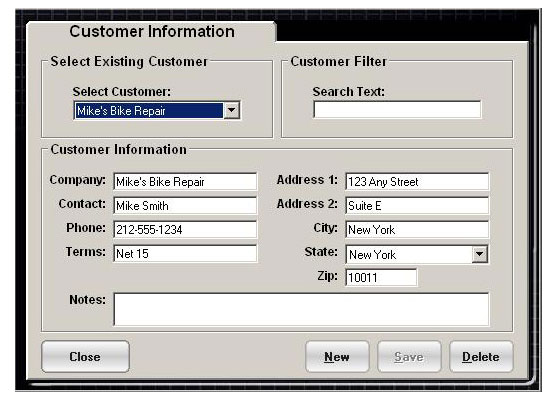Create a customer with the New button
This screenshot has width=558, height=400.
(x=337, y=357)
